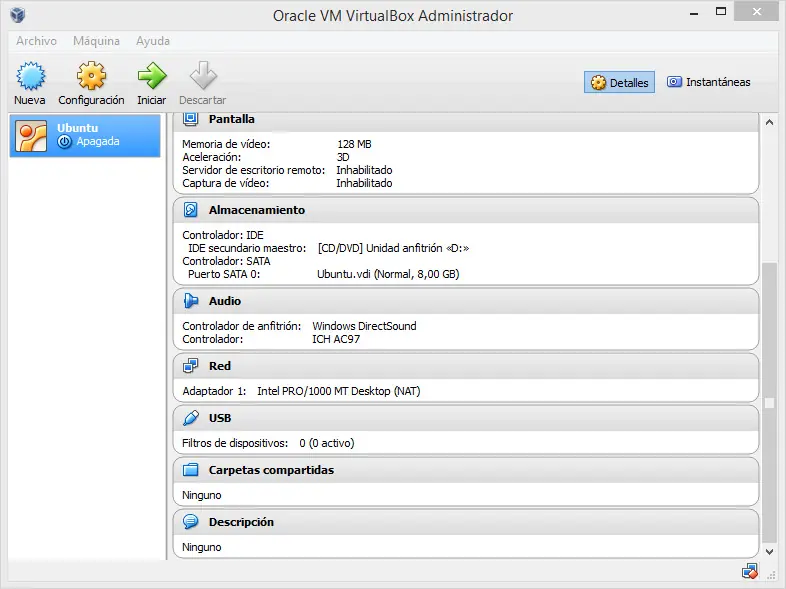Click the details pane scrollbar thumb

point(769,402)
